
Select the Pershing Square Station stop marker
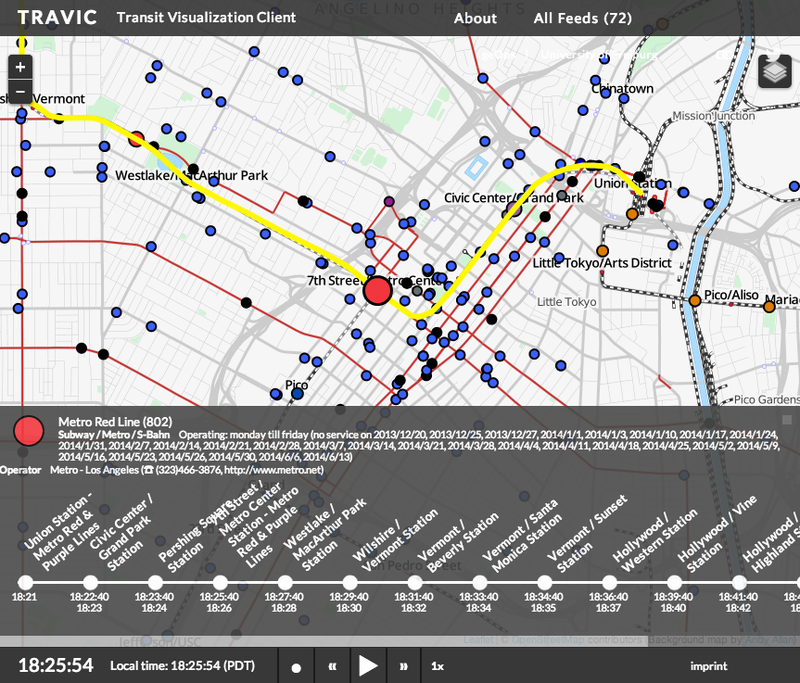pos(155,583)
